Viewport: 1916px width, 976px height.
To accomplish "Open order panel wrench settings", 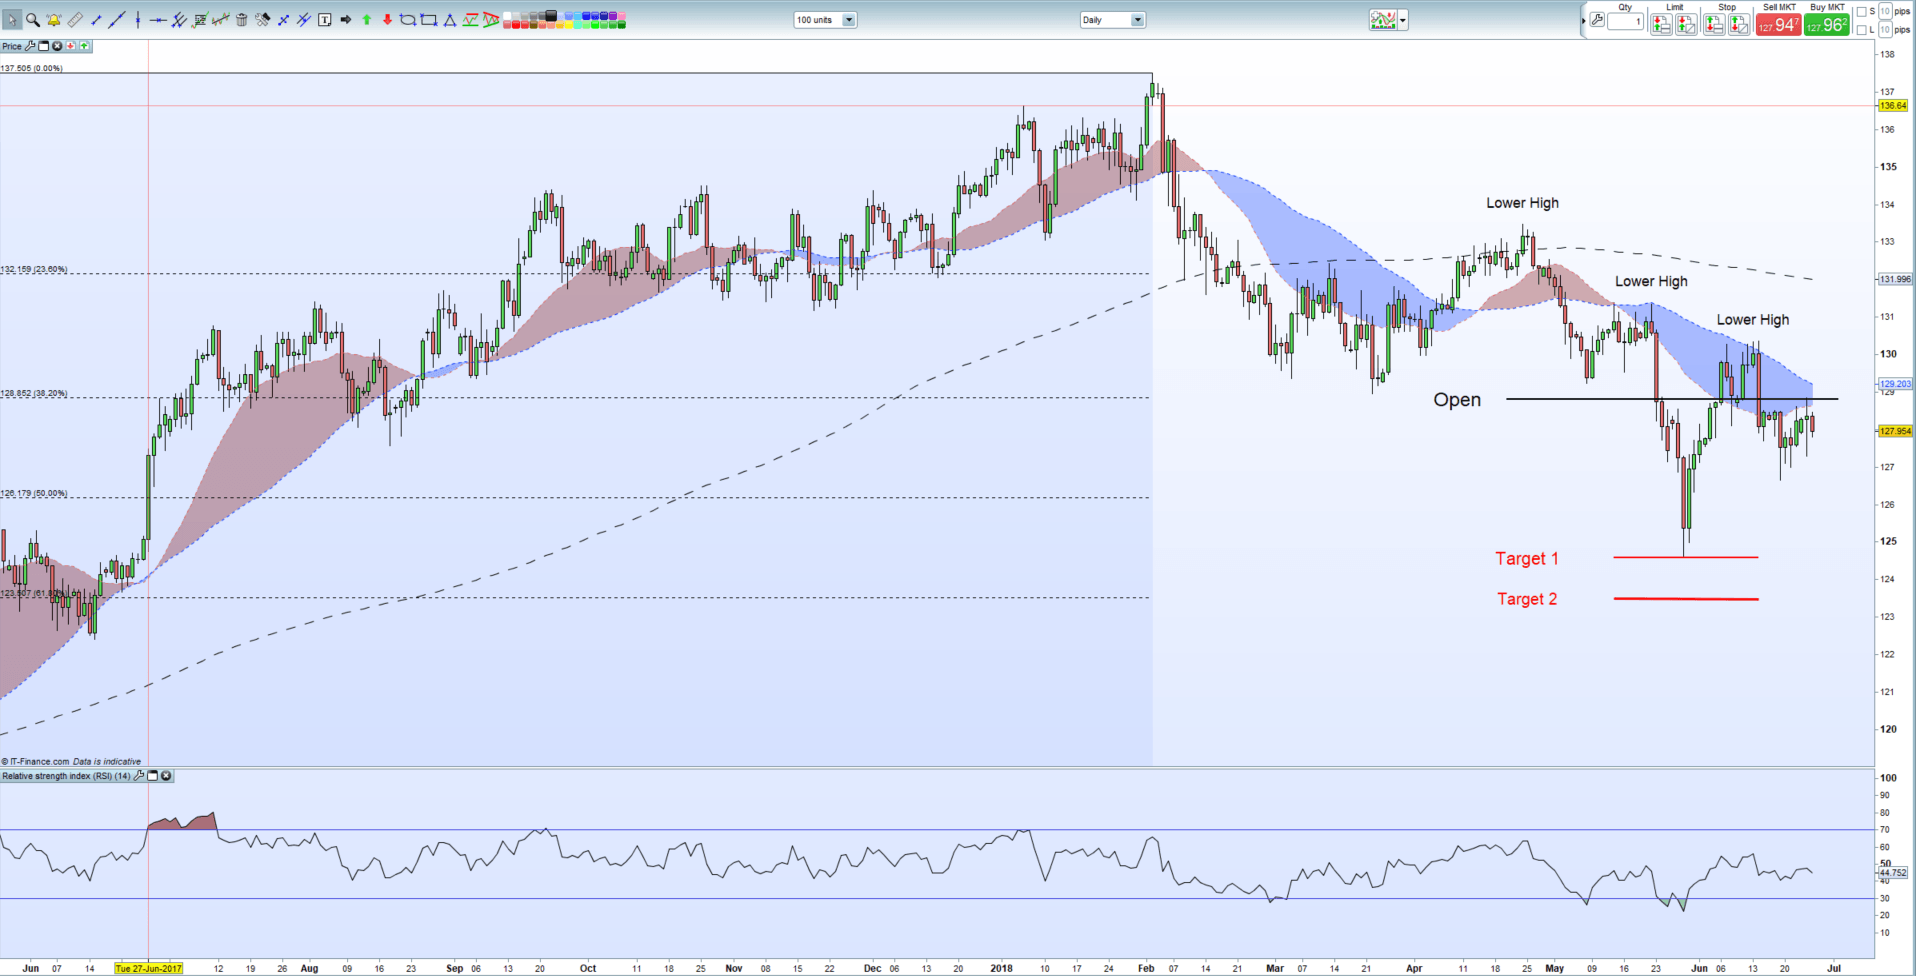I will click(1597, 19).
